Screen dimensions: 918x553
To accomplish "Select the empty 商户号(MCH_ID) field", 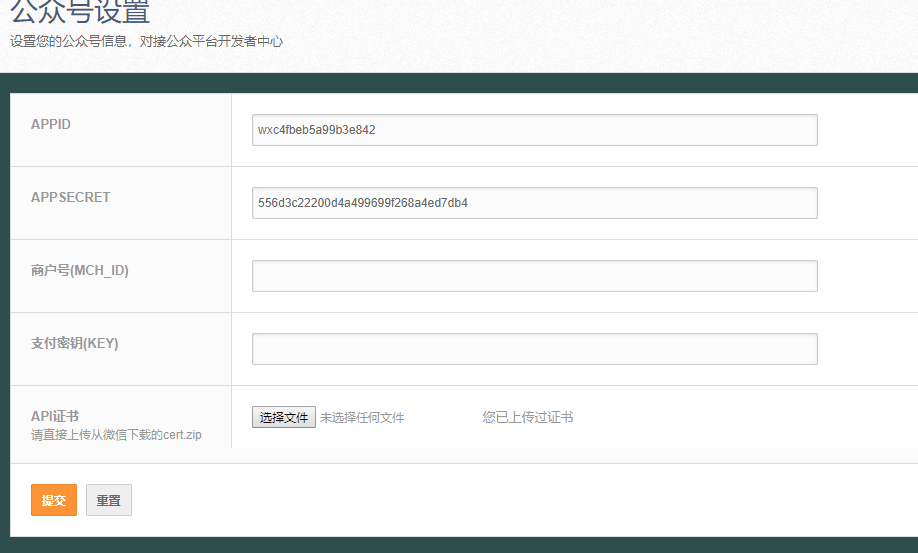I will pyautogui.click(x=535, y=276).
